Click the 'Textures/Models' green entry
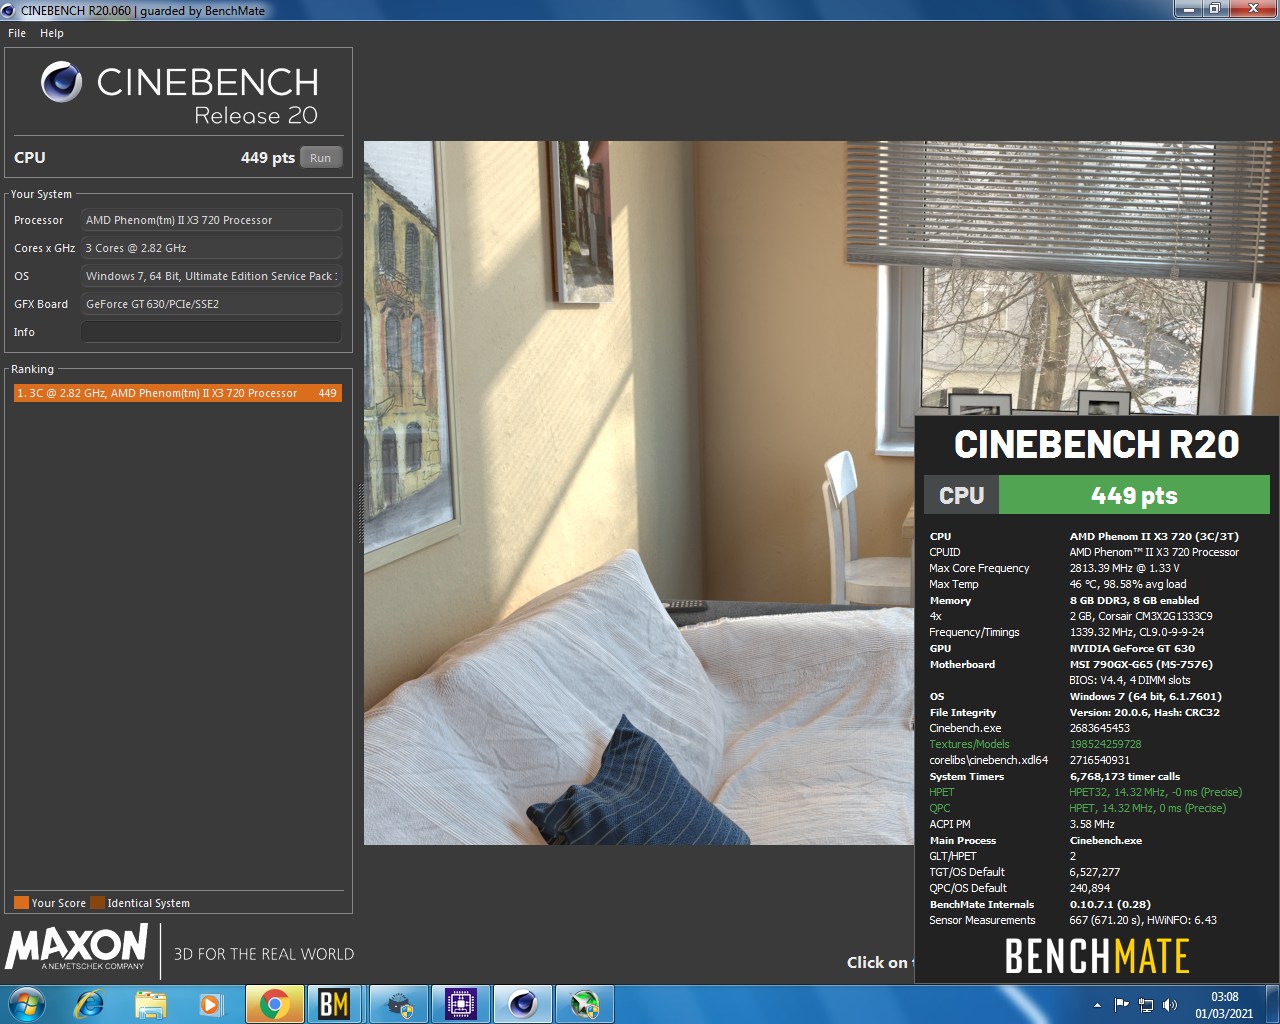This screenshot has width=1280, height=1024. pyautogui.click(x=969, y=744)
